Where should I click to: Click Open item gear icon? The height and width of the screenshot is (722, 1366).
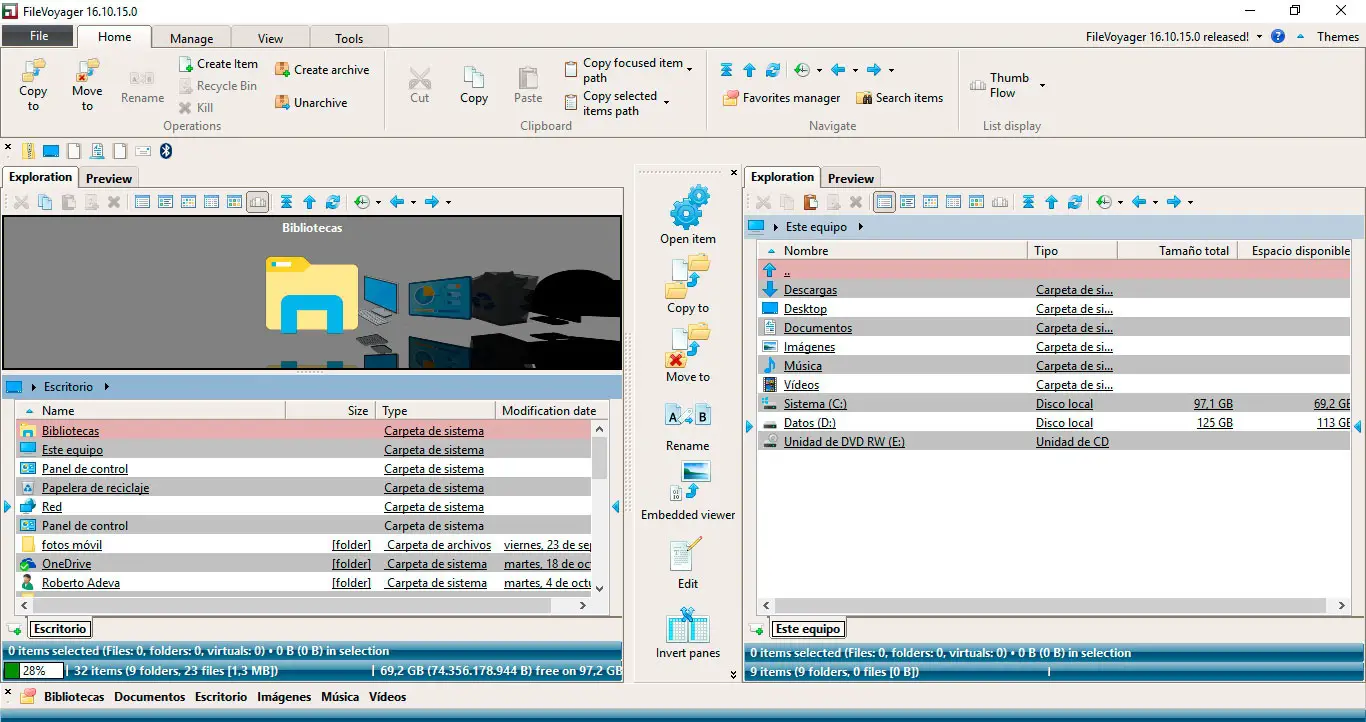(x=688, y=208)
